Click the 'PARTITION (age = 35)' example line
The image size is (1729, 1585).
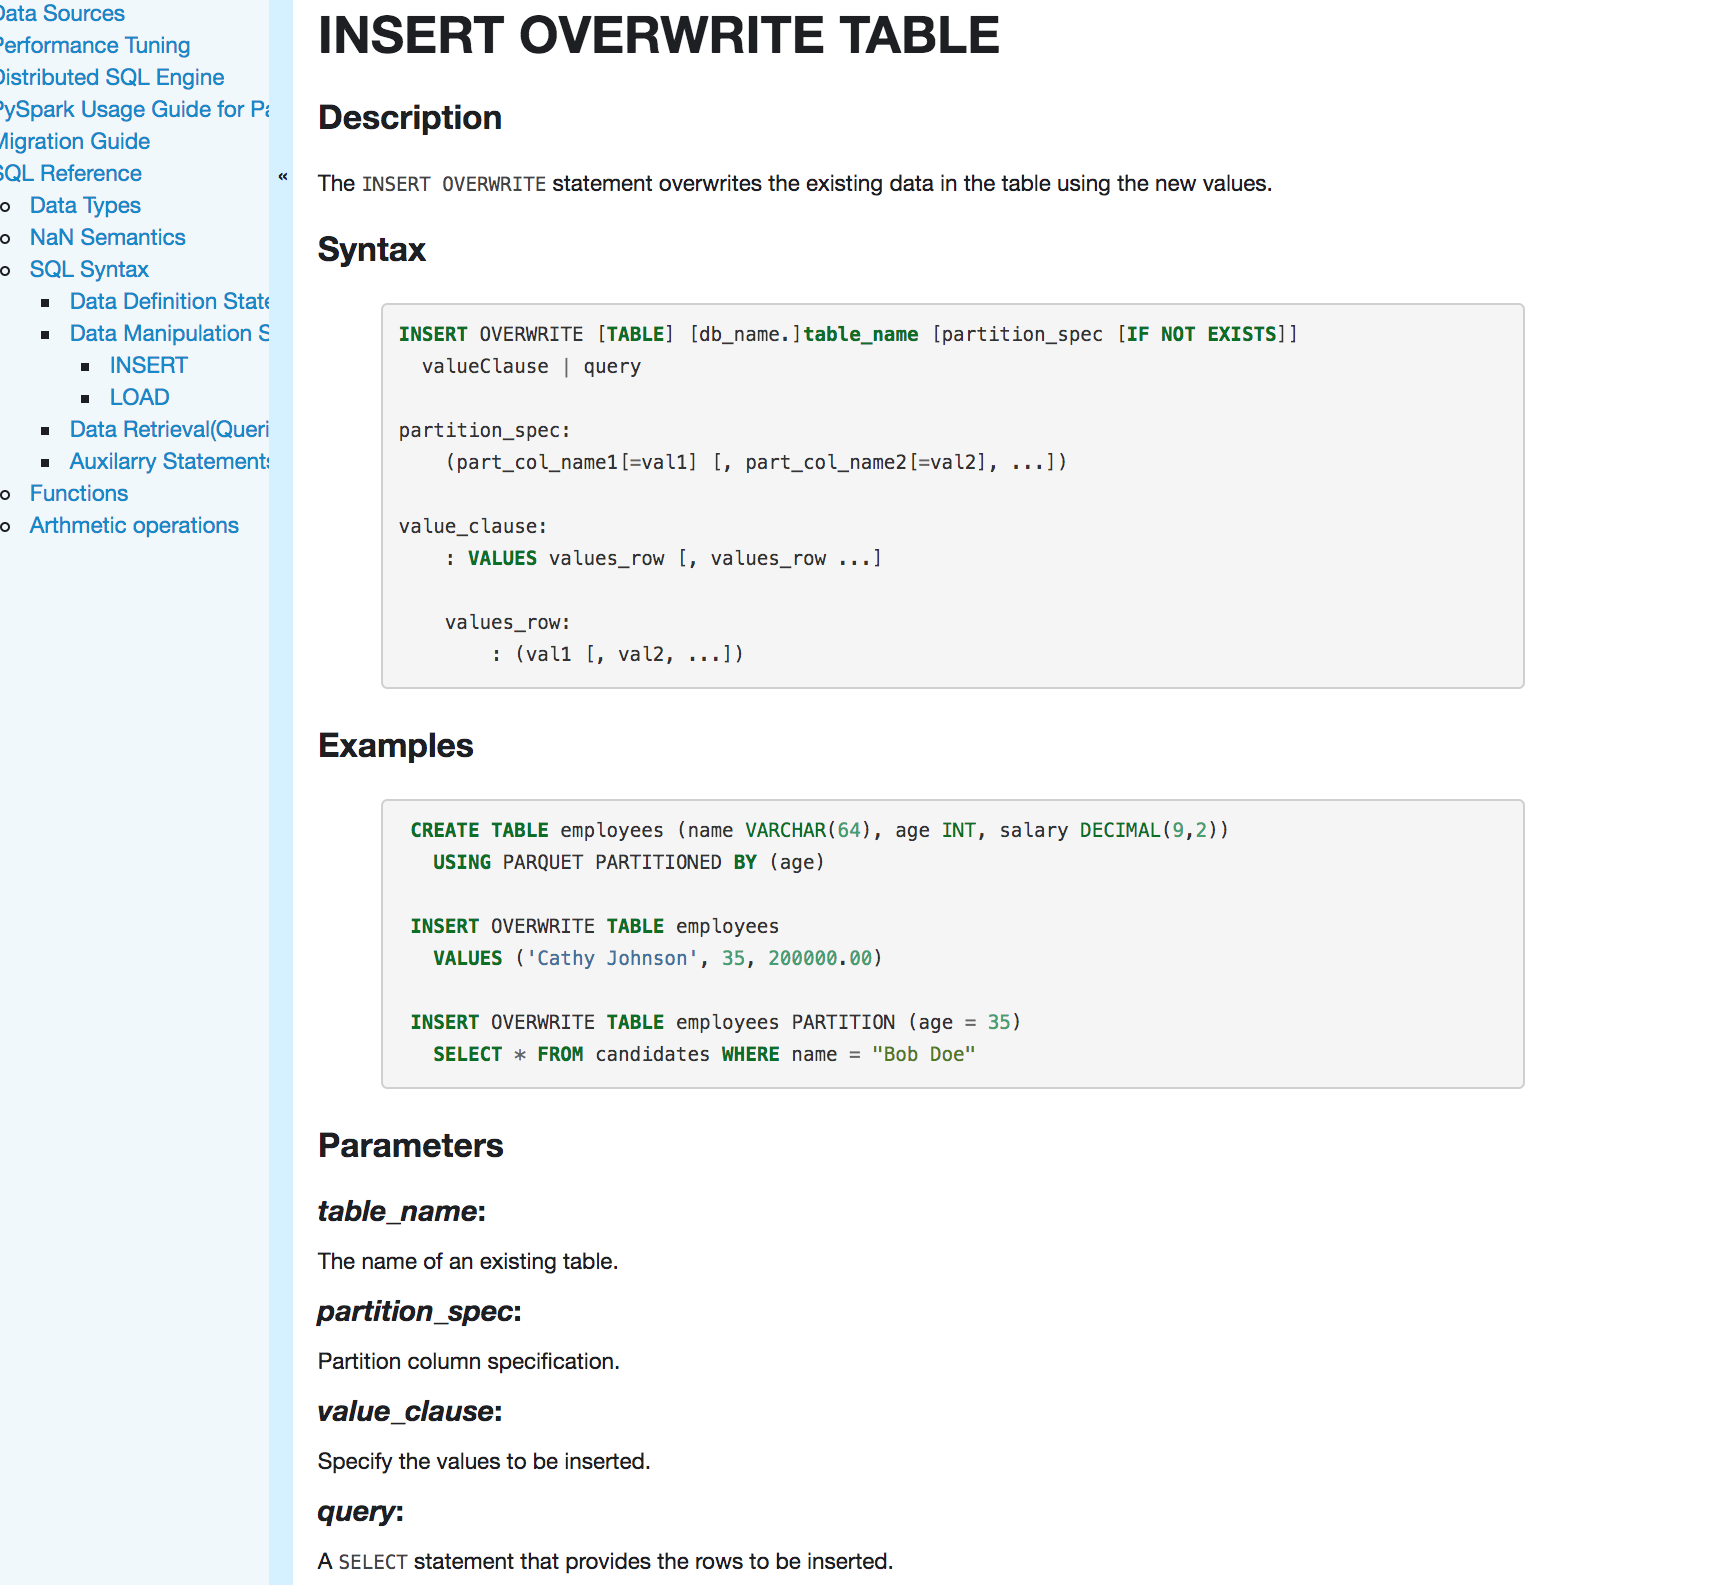pos(715,1022)
